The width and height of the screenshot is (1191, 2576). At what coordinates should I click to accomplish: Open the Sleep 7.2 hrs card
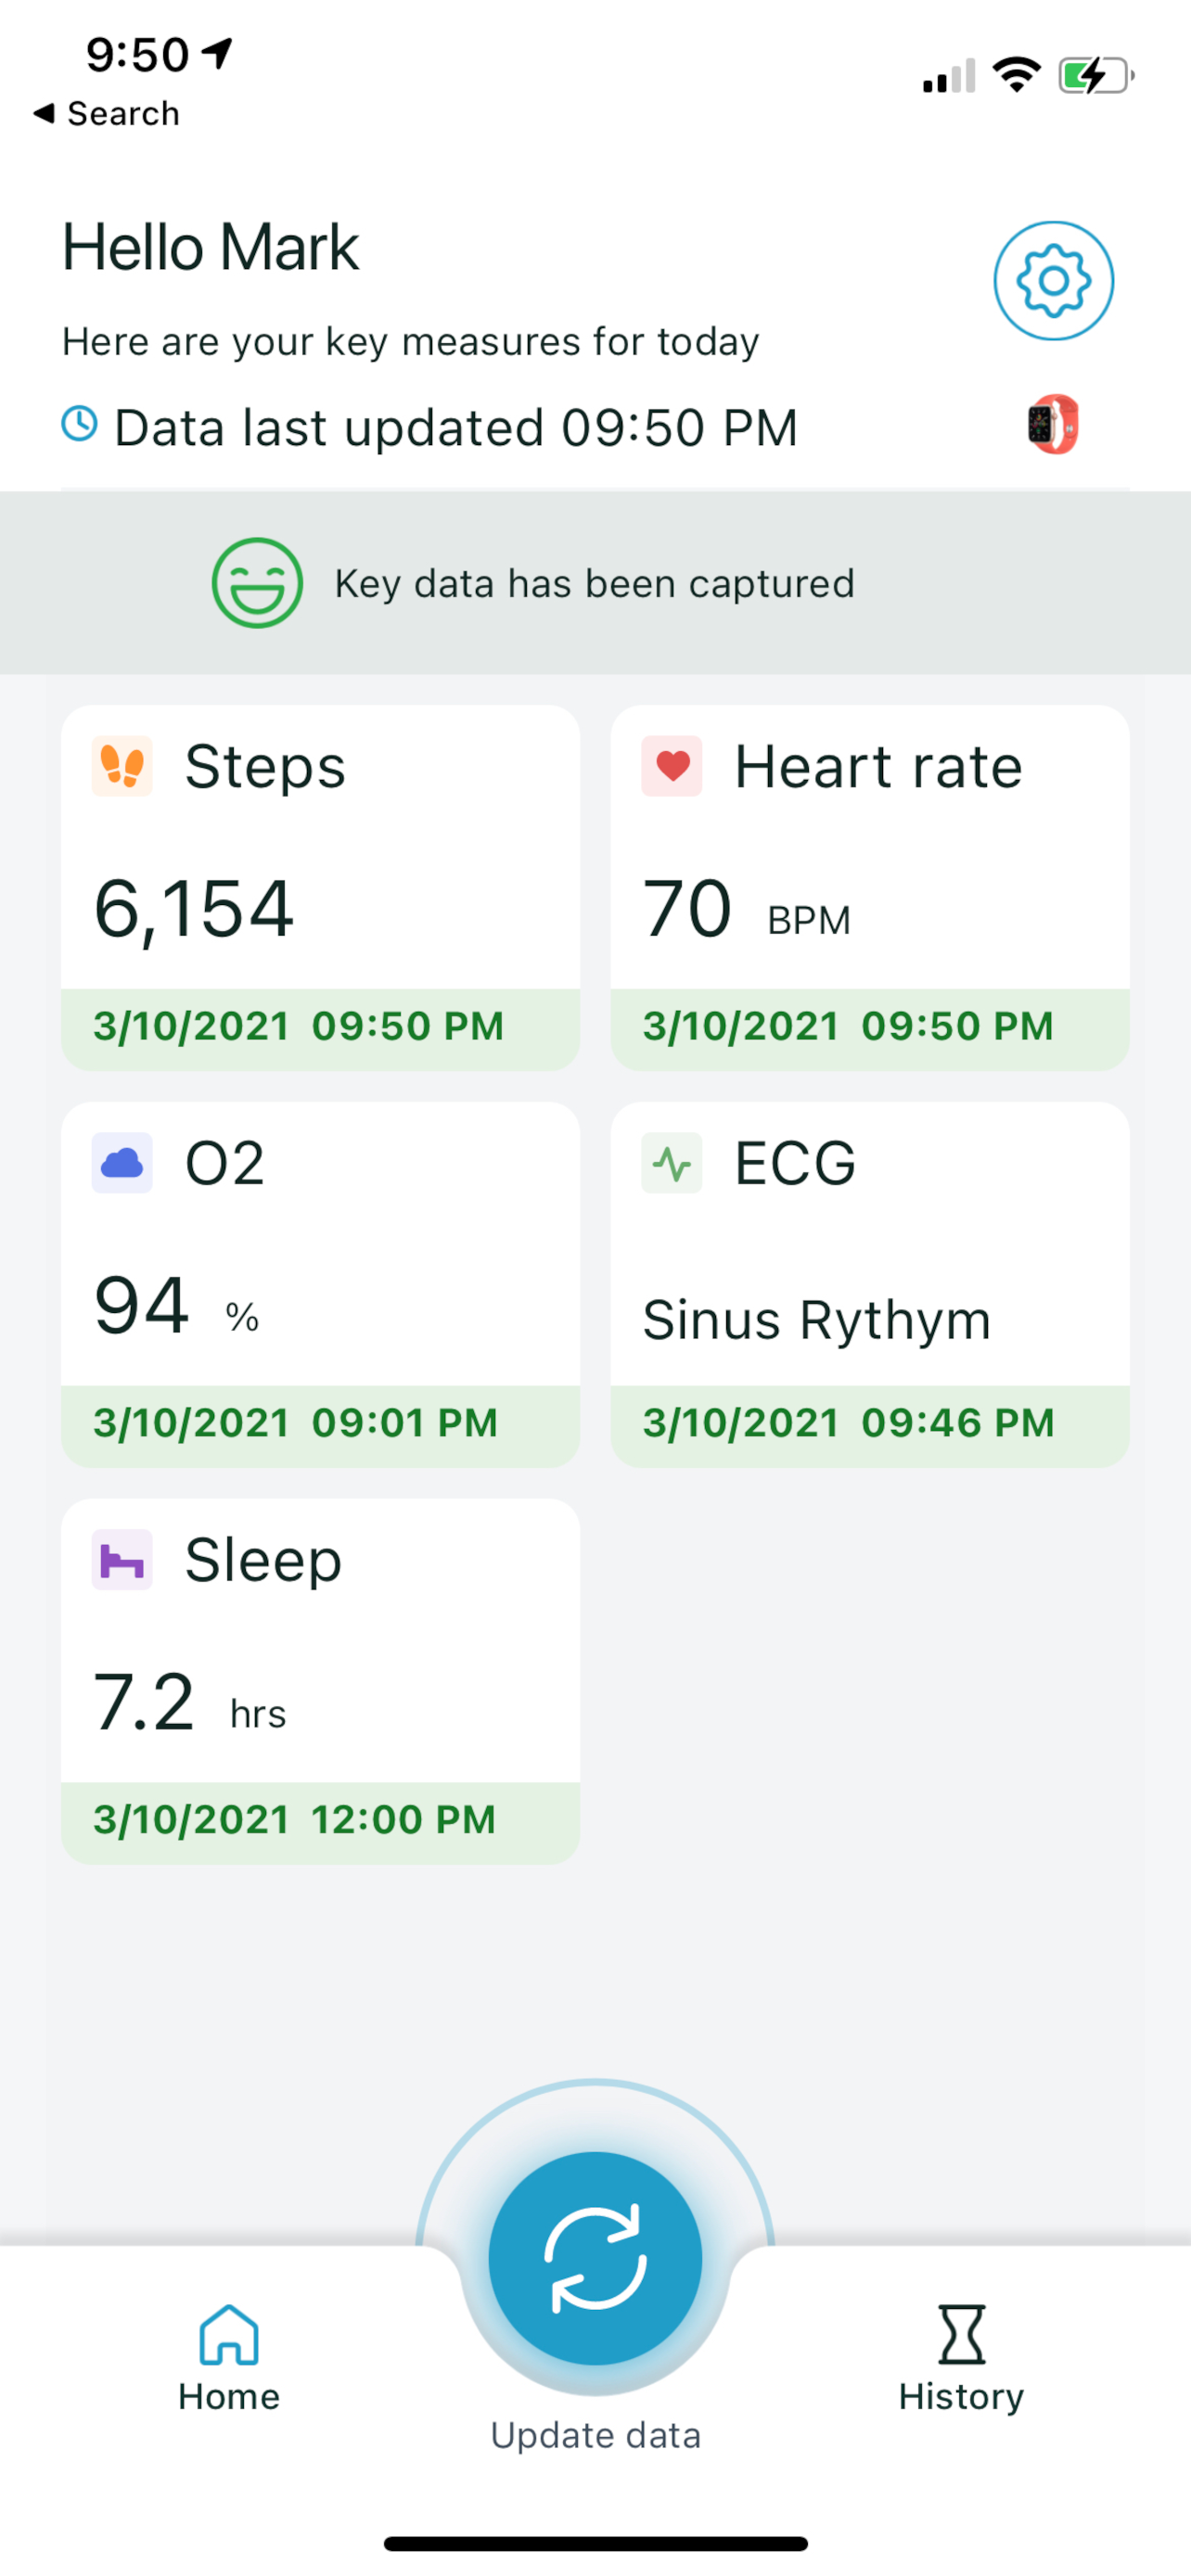pyautogui.click(x=321, y=1681)
